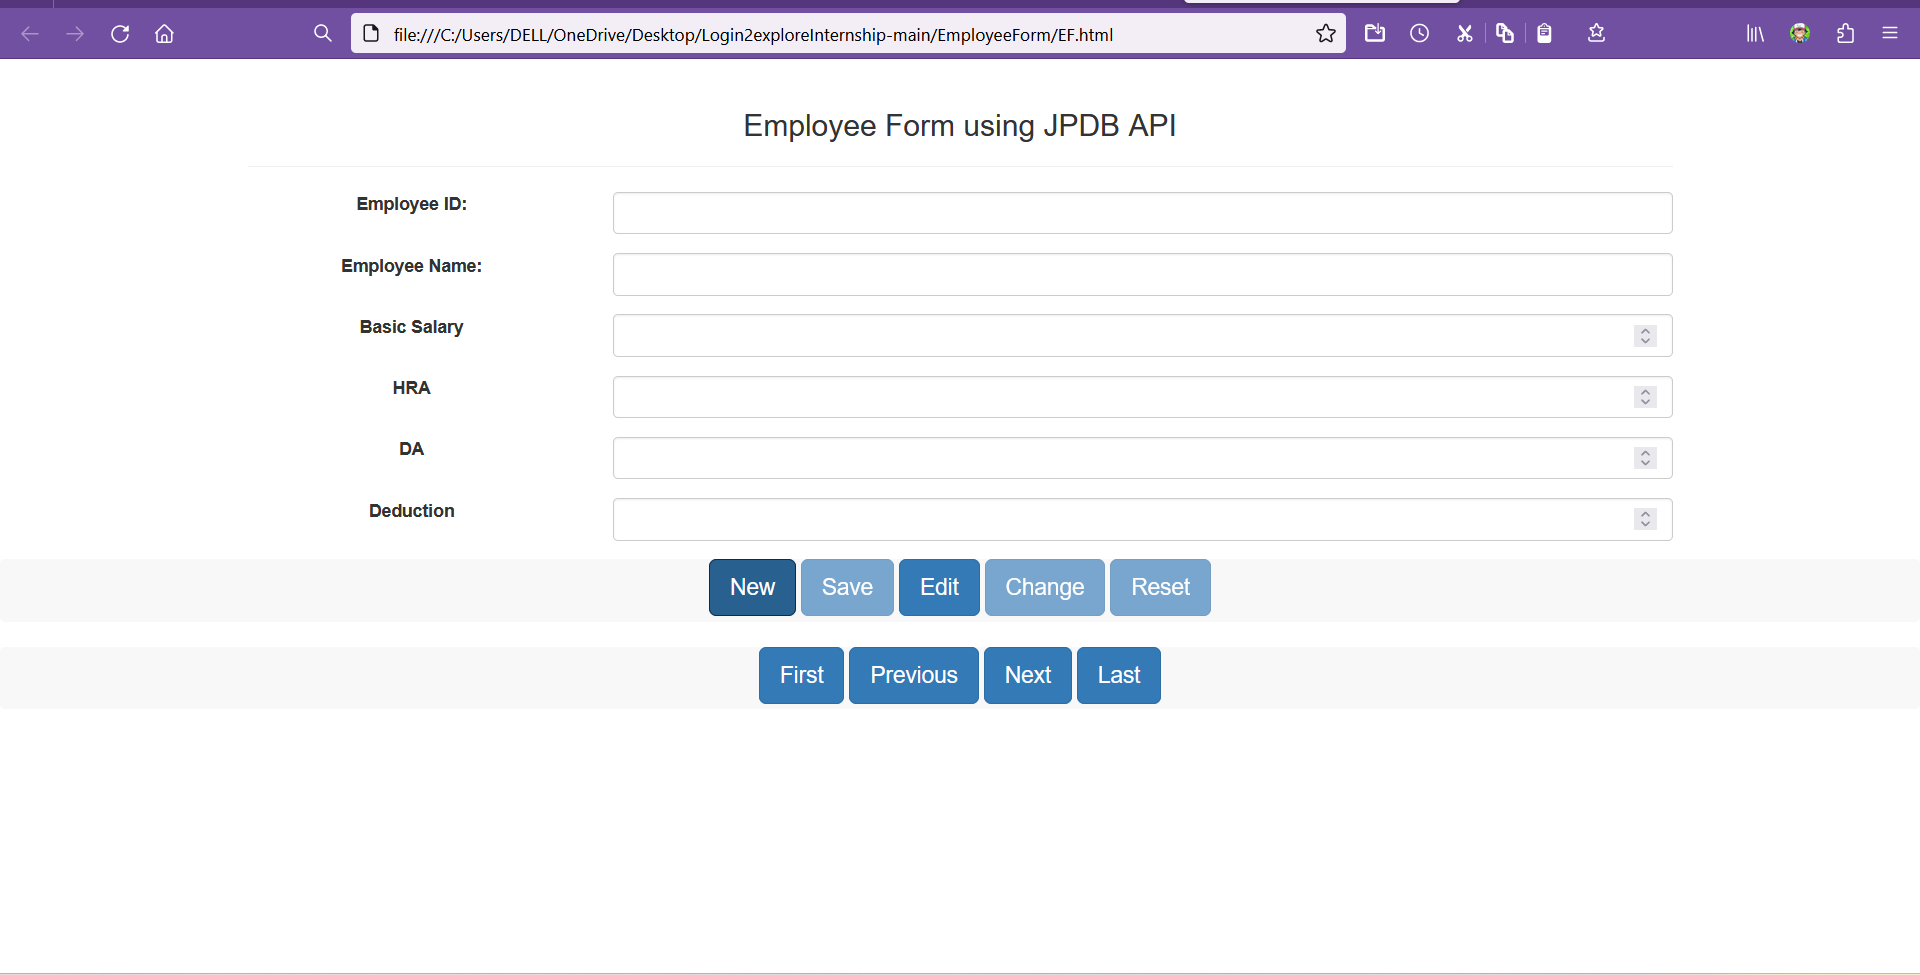Open the Extensions puzzle-piece menu

[1845, 33]
